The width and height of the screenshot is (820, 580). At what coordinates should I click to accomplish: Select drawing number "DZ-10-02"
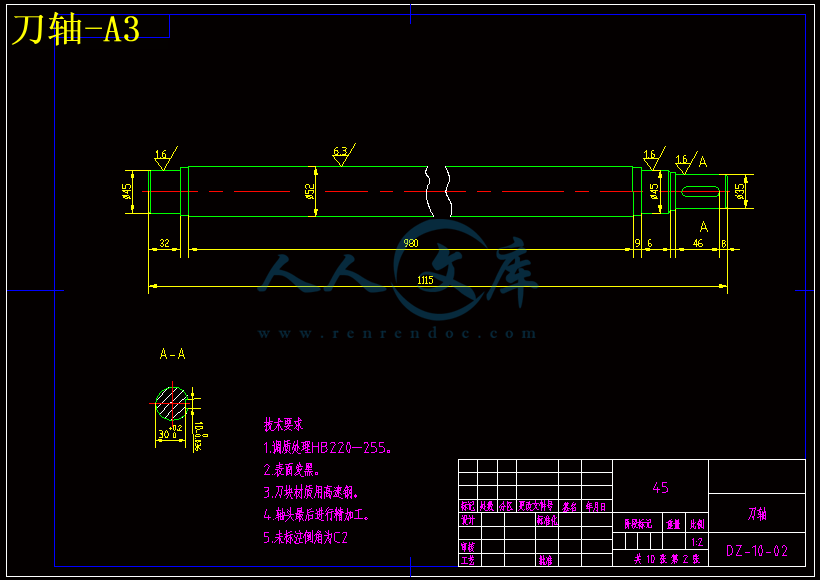coord(757,551)
